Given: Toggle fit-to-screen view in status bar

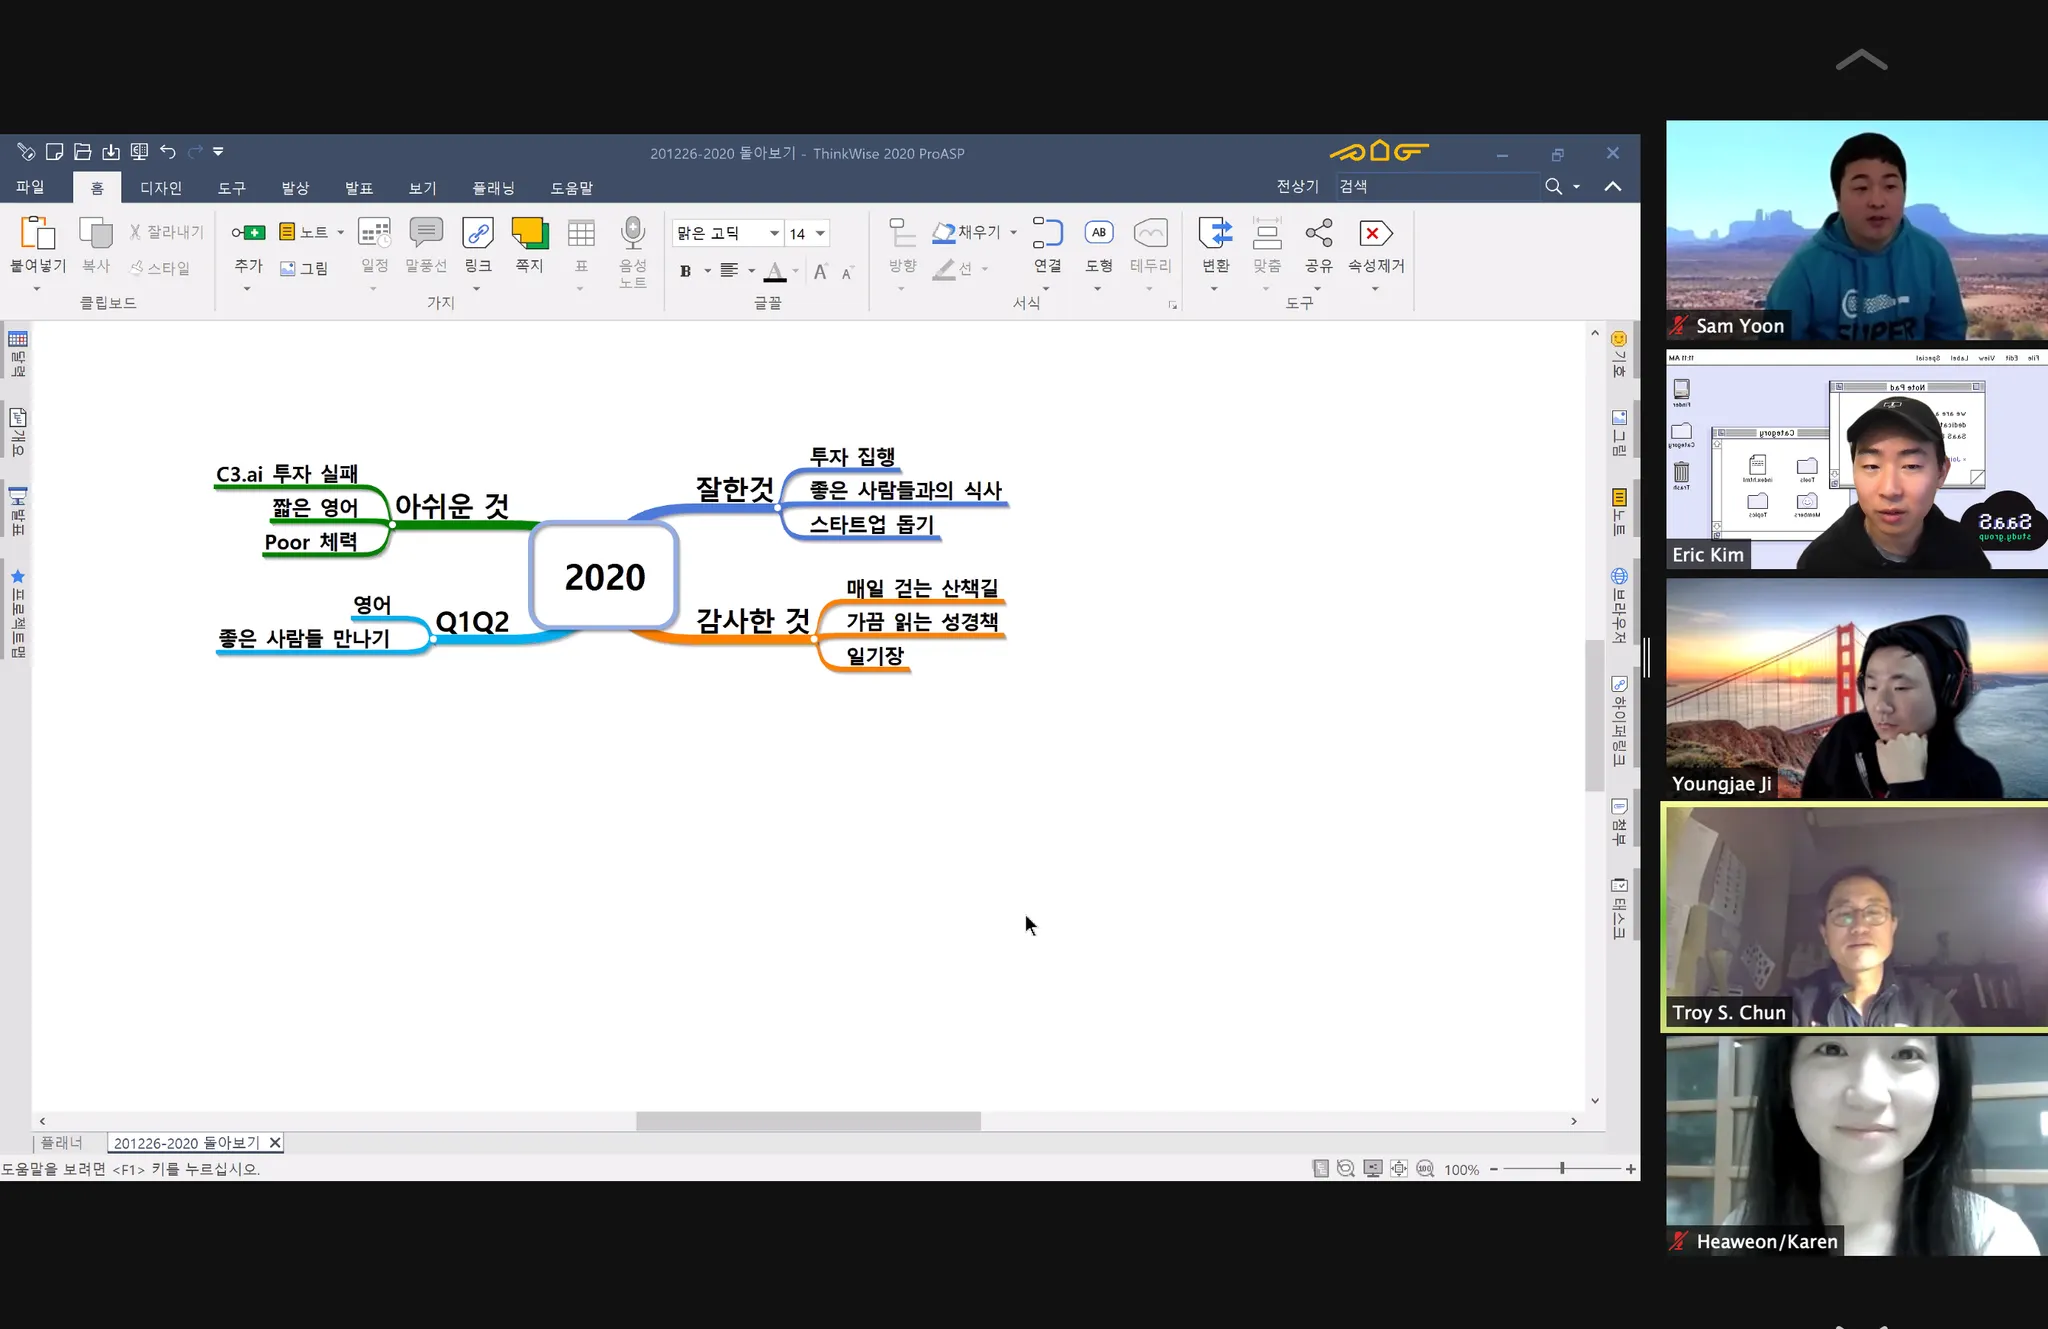Looking at the screenshot, I should coord(1399,1168).
